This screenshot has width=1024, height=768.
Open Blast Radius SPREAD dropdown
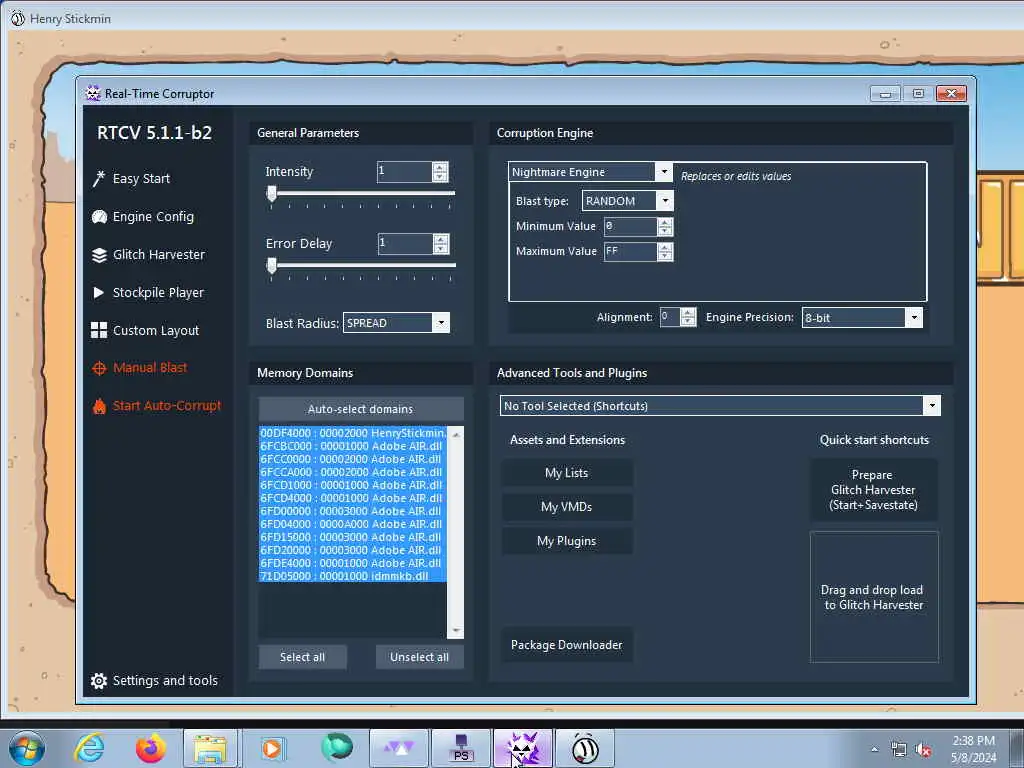(441, 323)
